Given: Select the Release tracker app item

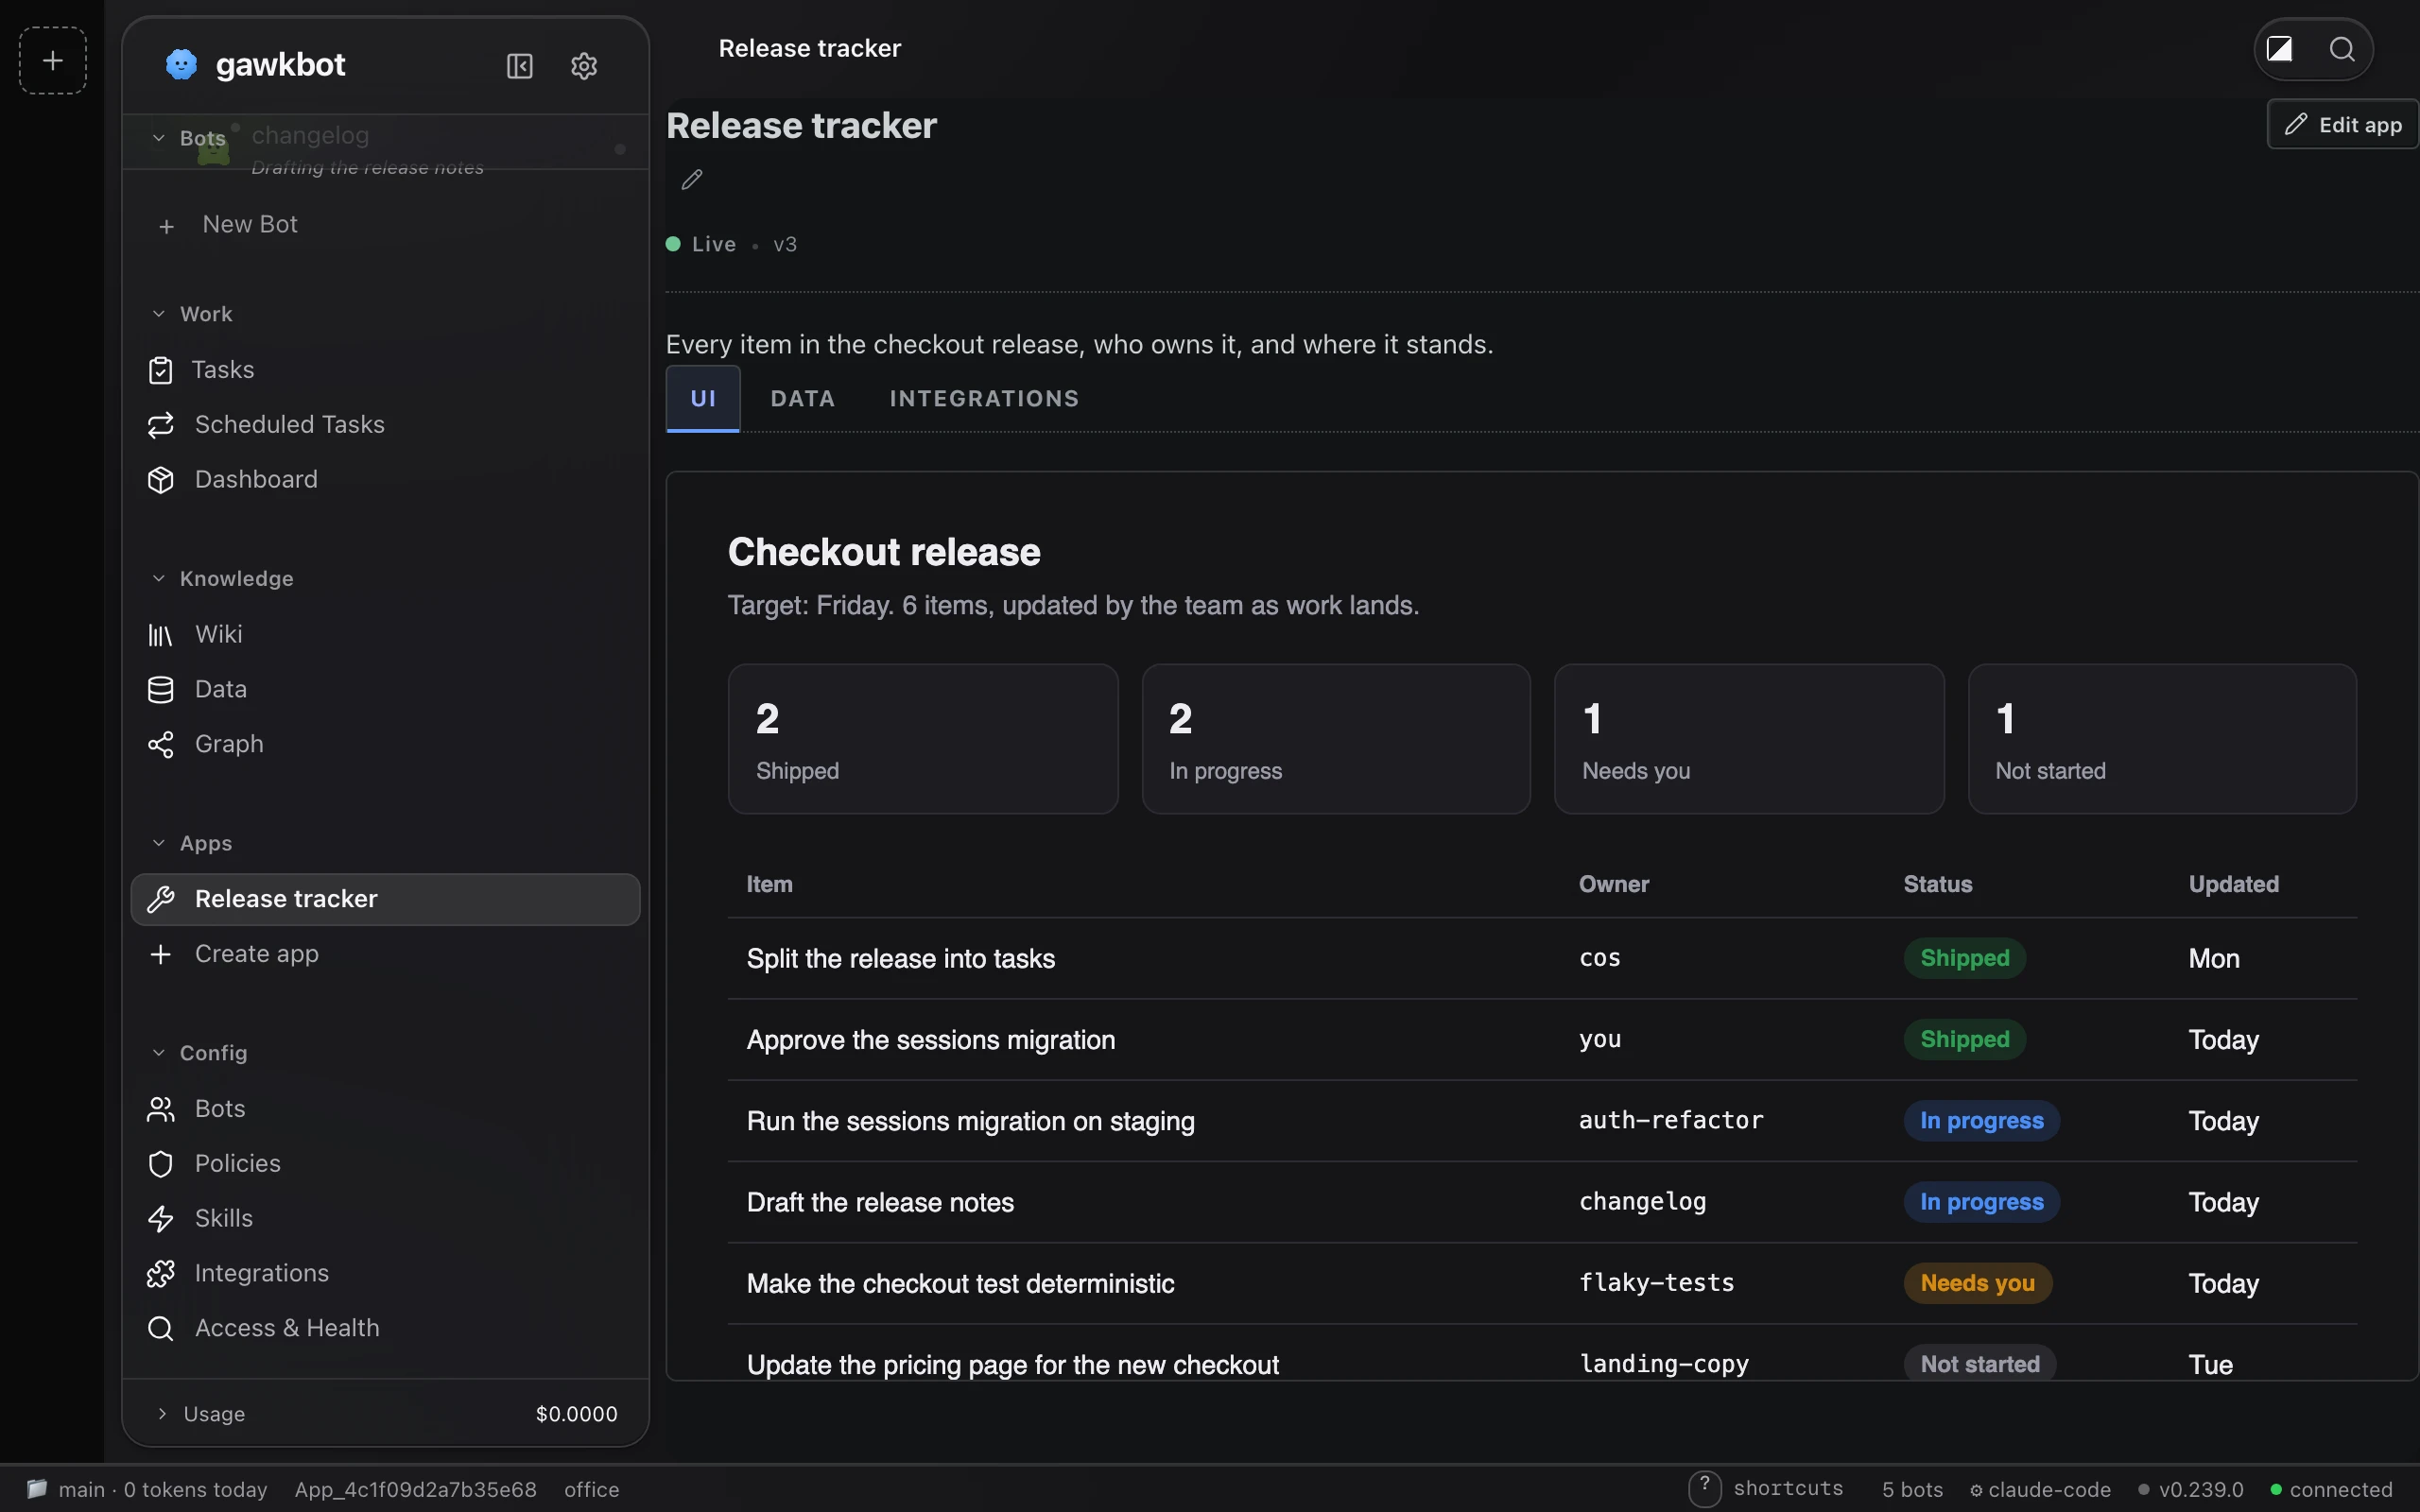Looking at the screenshot, I should click(385, 900).
